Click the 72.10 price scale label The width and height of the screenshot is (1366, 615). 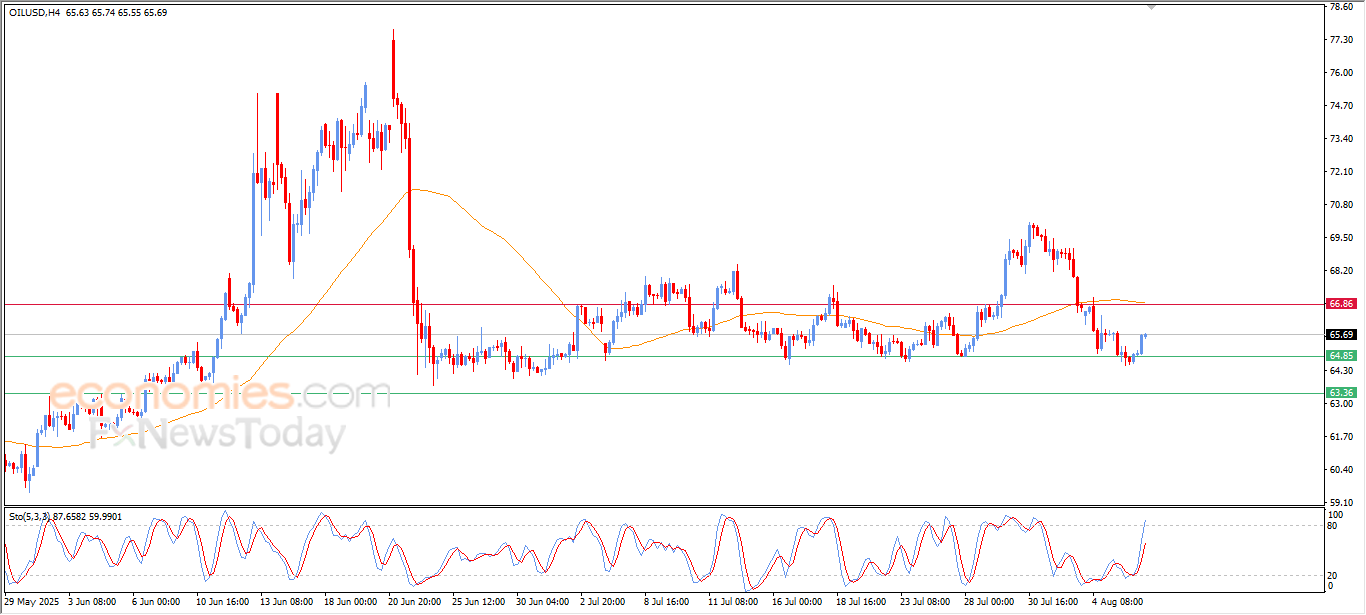(x=1341, y=172)
